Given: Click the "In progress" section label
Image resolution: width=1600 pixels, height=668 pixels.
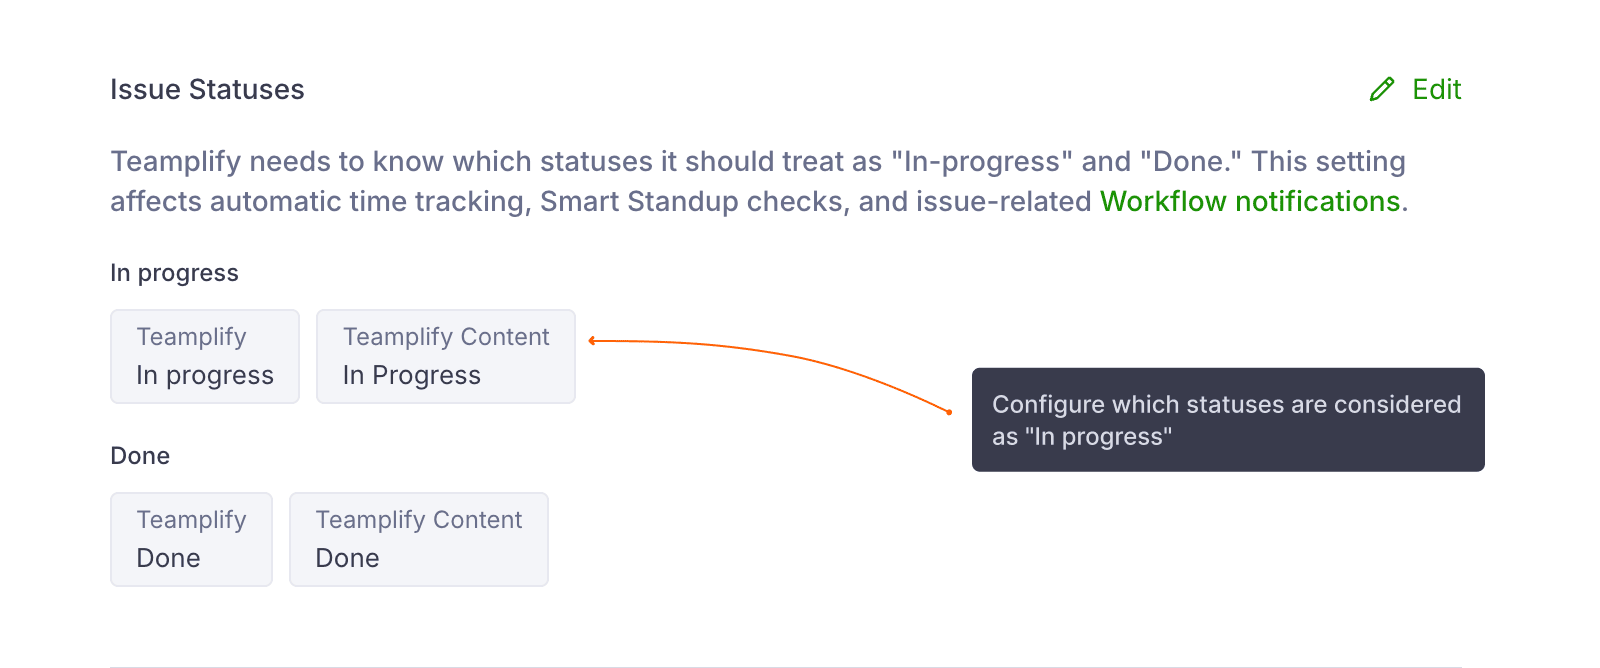Looking at the screenshot, I should pyautogui.click(x=174, y=273).
